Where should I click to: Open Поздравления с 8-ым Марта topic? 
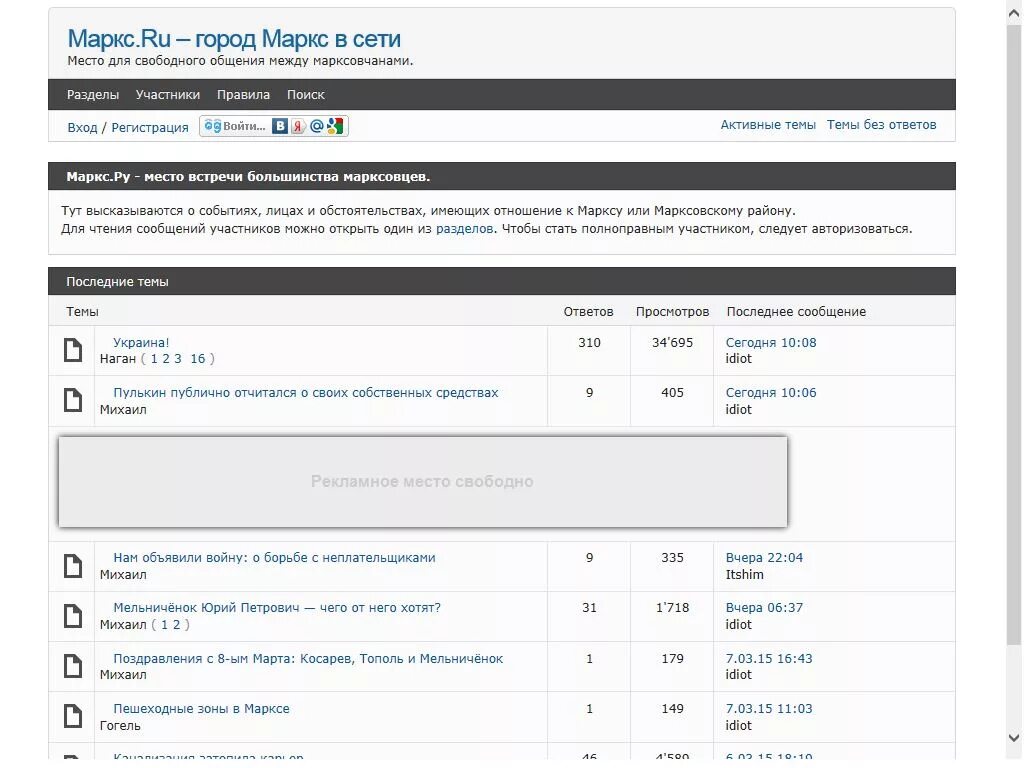308,658
